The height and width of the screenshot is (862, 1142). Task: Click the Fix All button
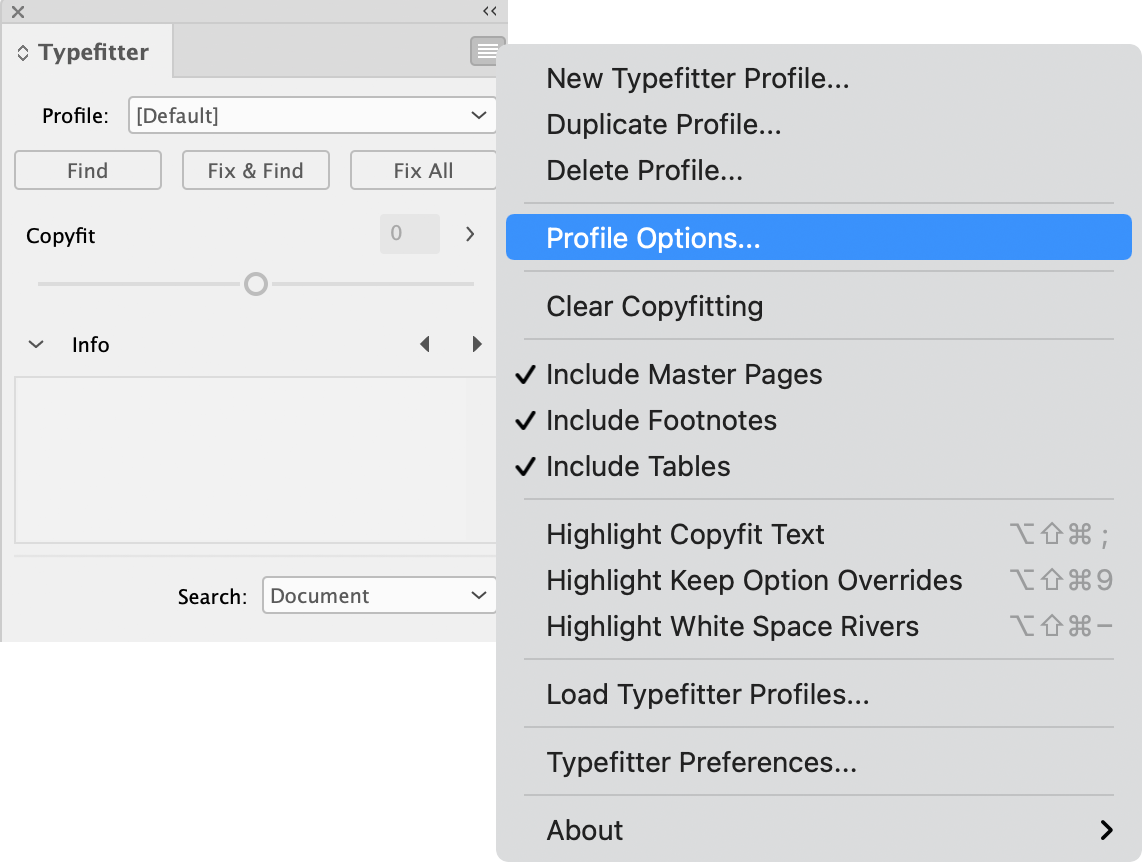[423, 170]
